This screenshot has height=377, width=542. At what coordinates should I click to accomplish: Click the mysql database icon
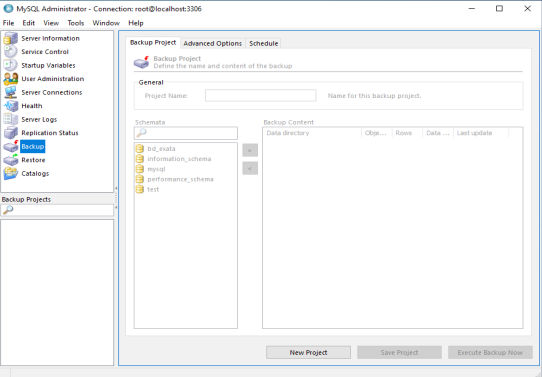(140, 169)
